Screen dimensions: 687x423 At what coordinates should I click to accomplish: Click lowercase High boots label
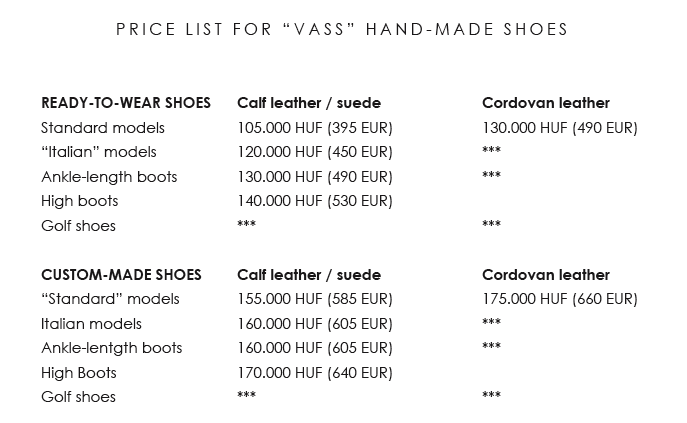tap(80, 201)
